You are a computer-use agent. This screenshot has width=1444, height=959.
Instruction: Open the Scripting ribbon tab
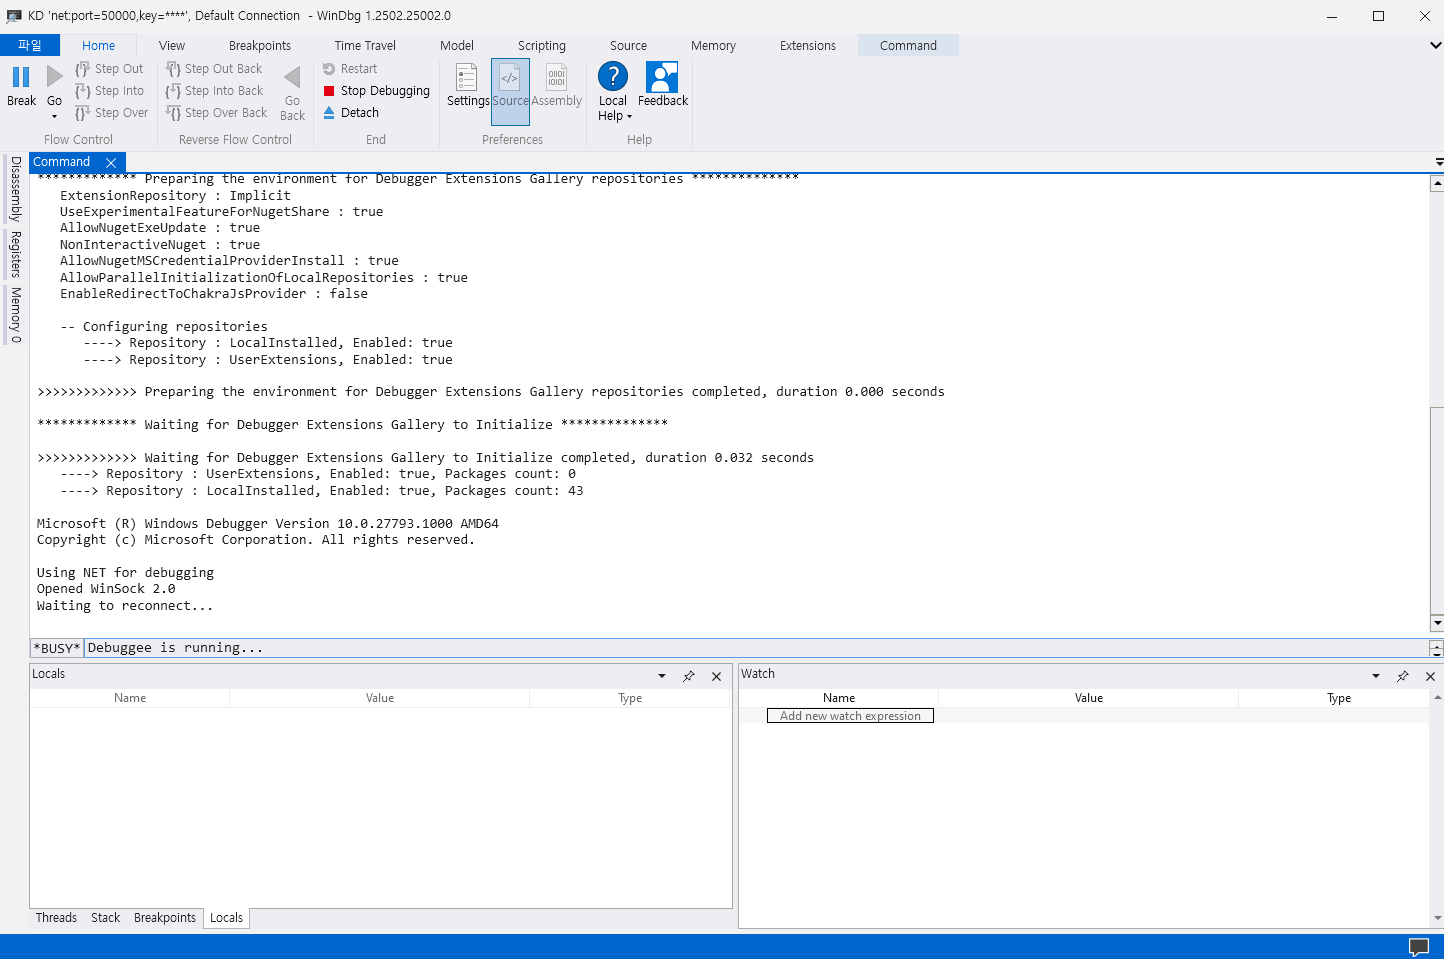(542, 45)
